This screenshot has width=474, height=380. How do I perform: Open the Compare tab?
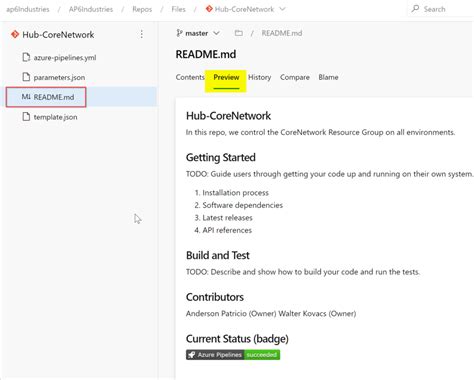click(x=295, y=77)
